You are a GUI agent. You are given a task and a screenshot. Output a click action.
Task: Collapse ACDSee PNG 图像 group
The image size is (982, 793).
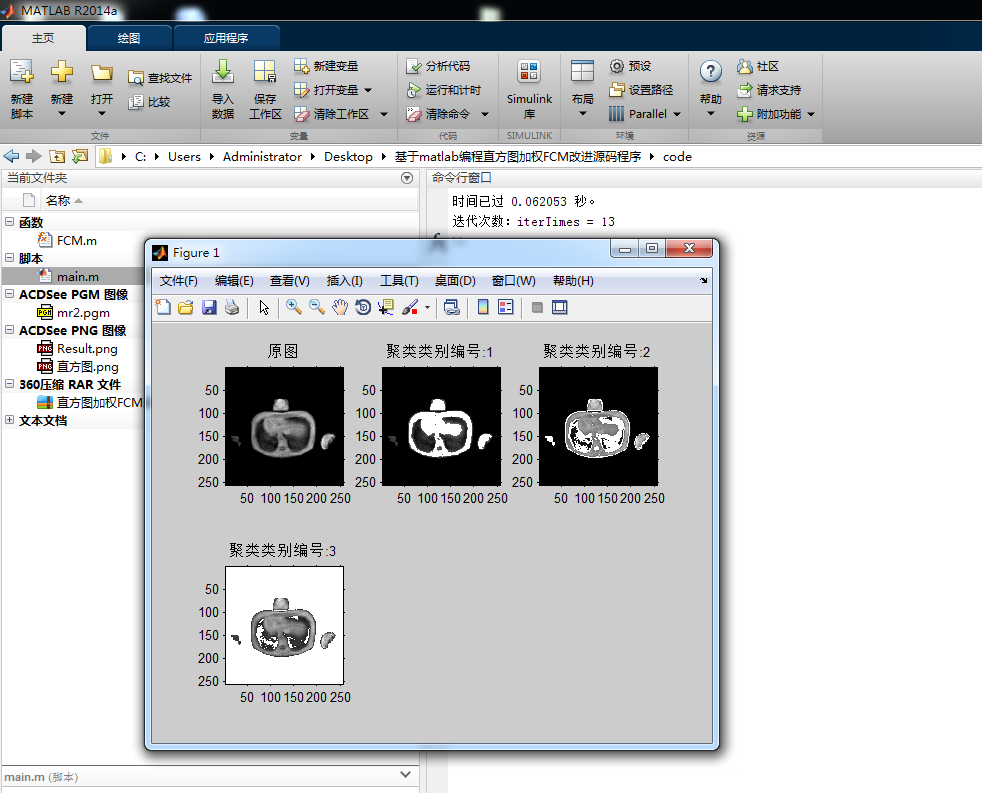(9, 329)
